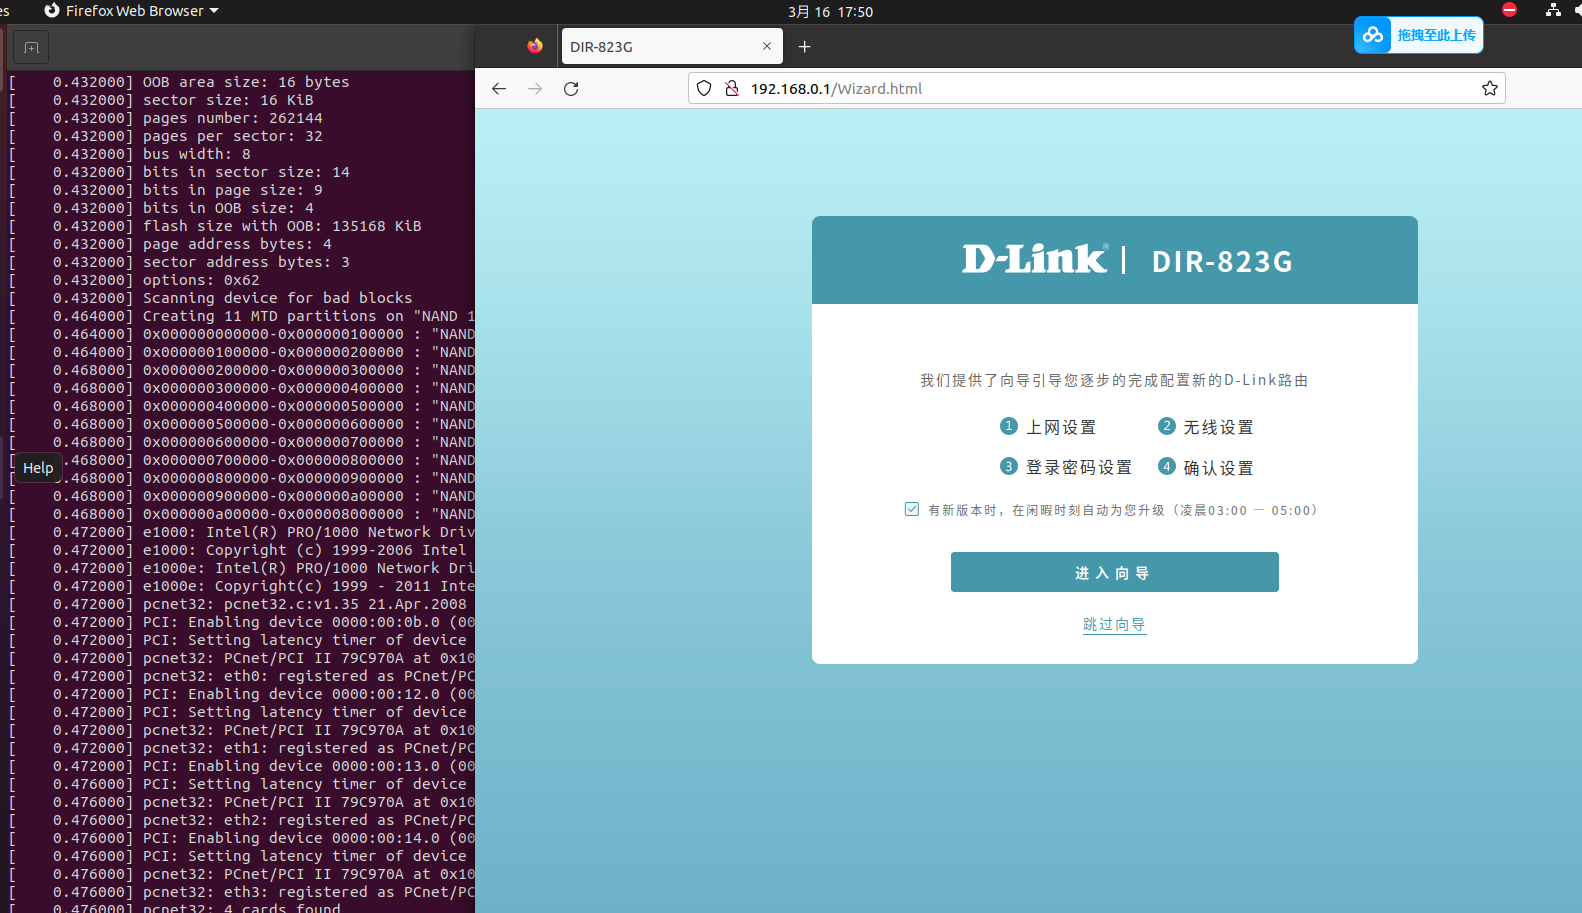The width and height of the screenshot is (1582, 913).
Task: Open the Firefox view icon
Action: tap(535, 46)
